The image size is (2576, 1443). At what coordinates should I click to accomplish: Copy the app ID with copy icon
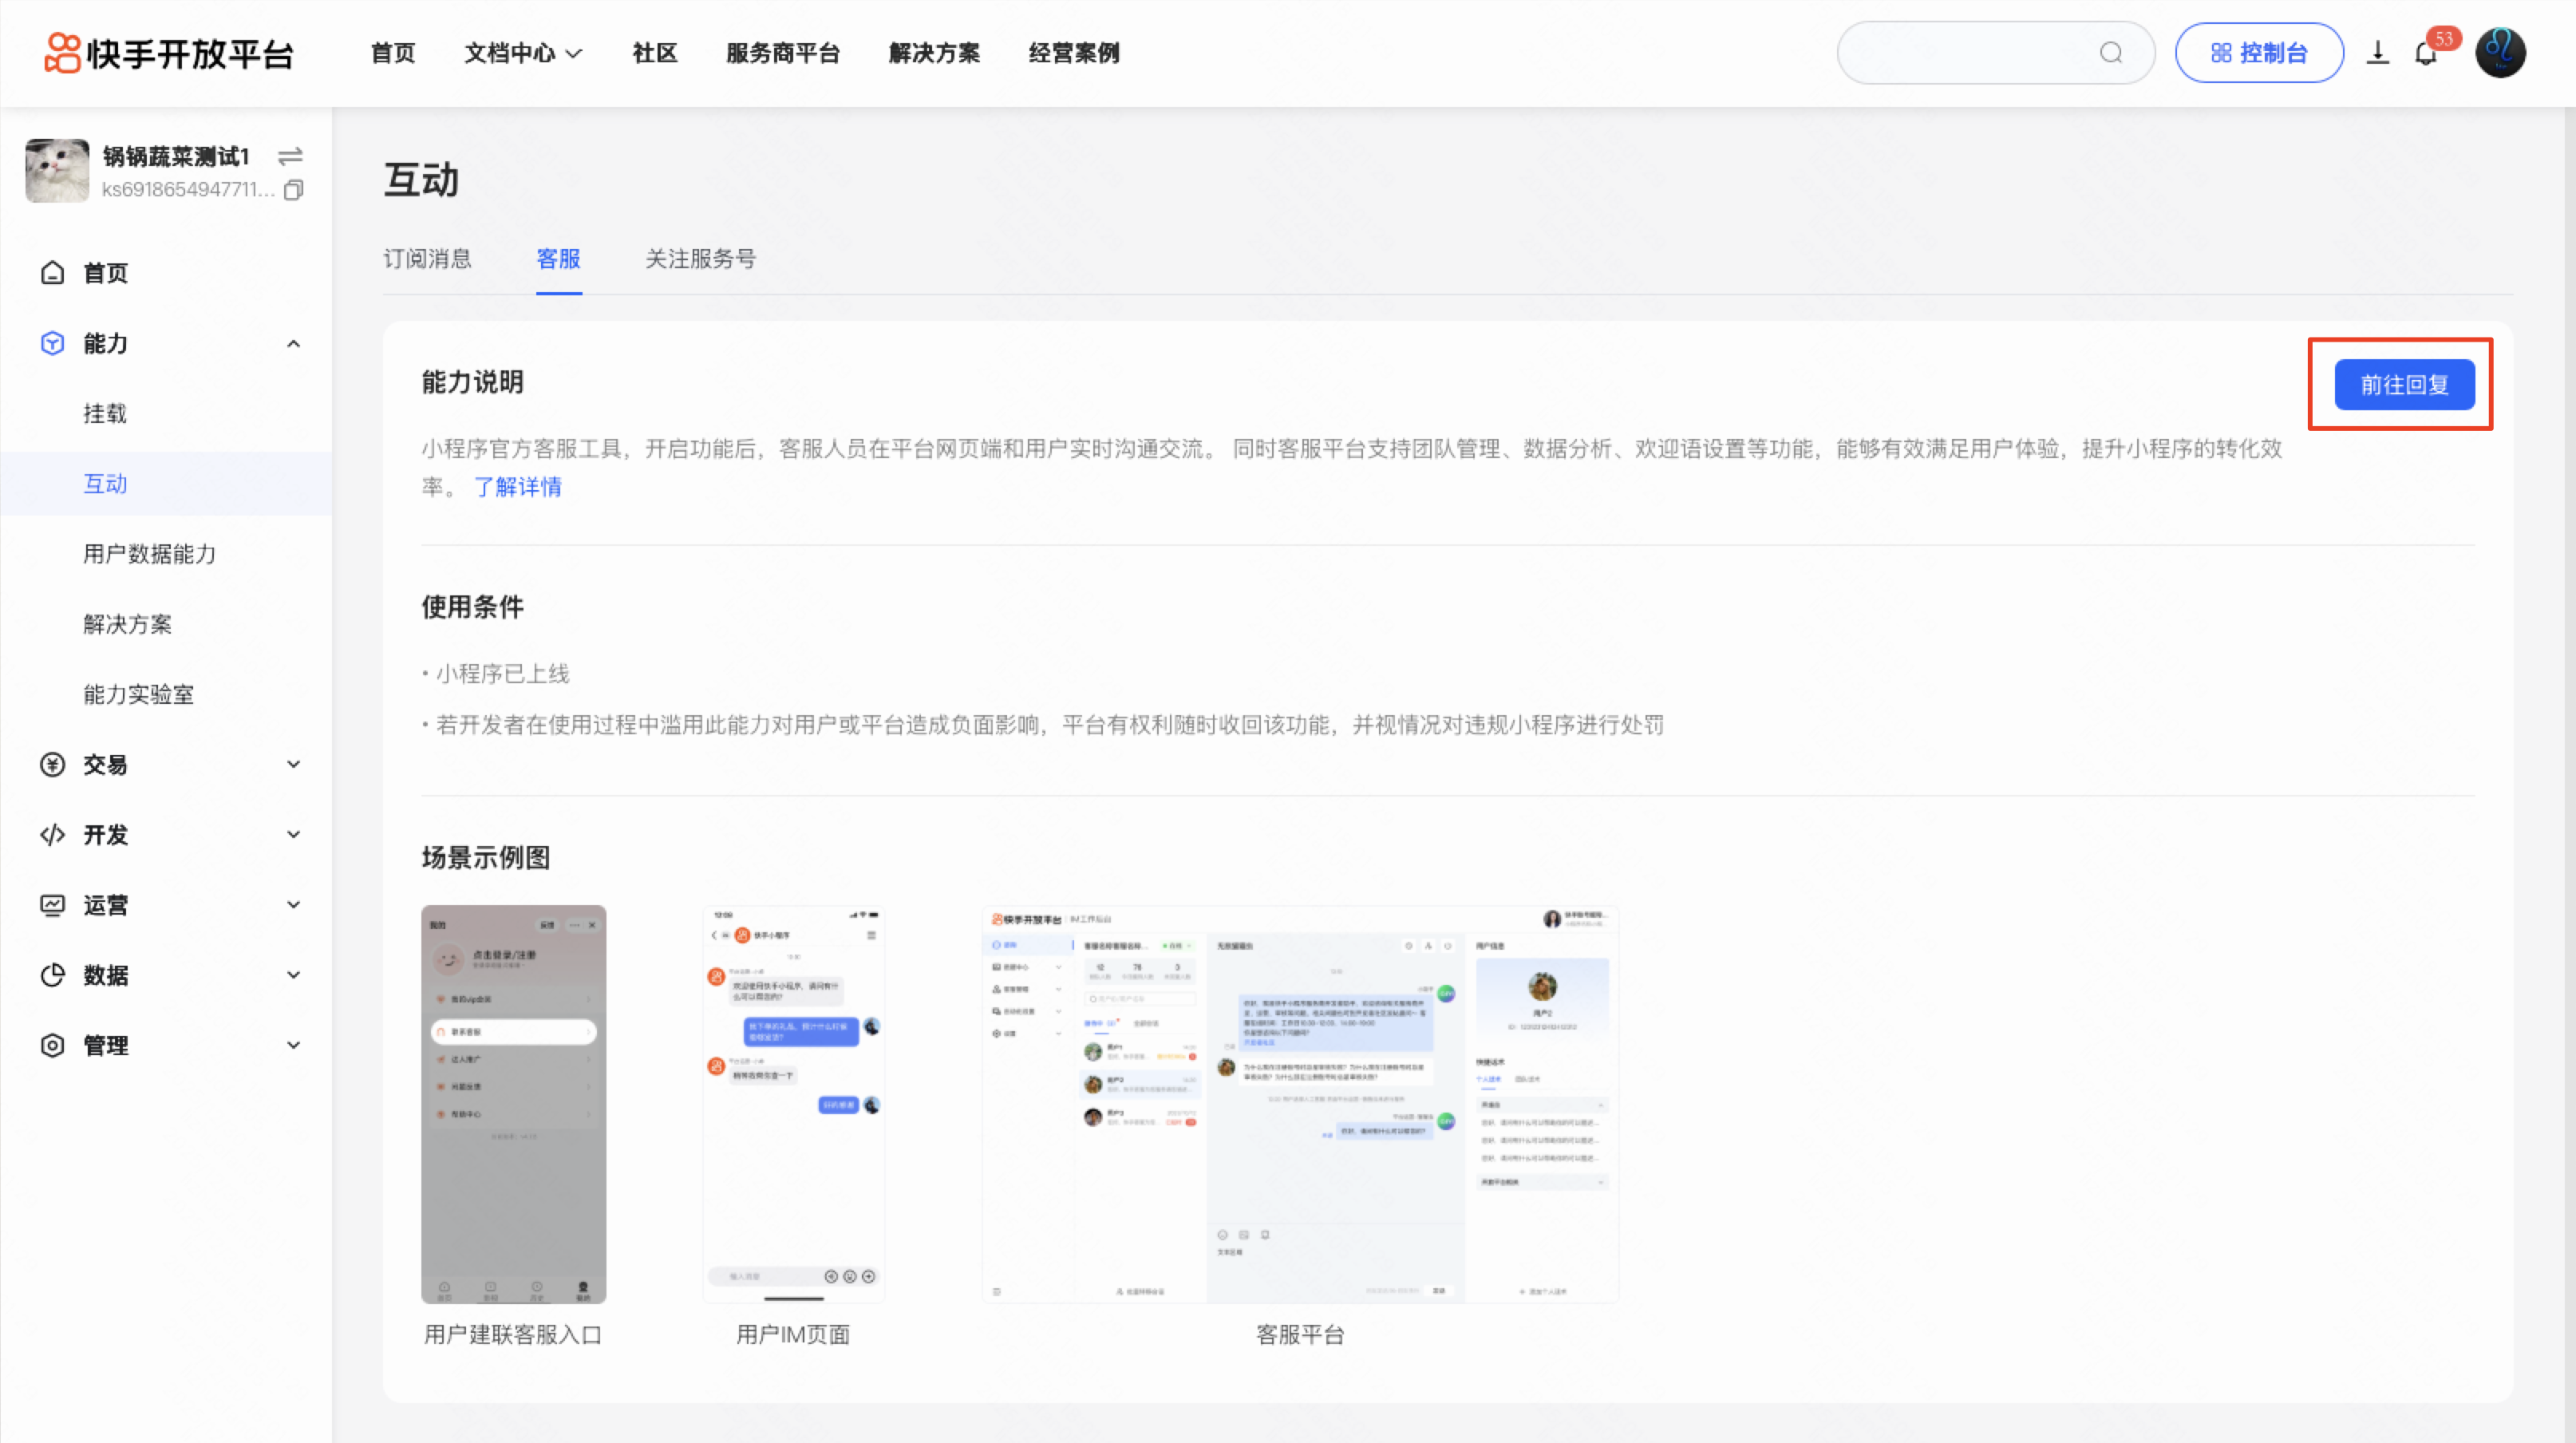[x=293, y=190]
